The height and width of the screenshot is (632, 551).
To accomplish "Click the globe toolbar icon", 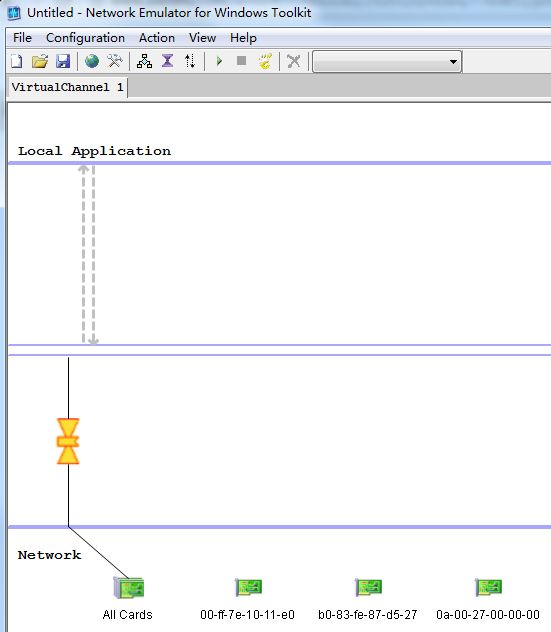I will pos(92,61).
